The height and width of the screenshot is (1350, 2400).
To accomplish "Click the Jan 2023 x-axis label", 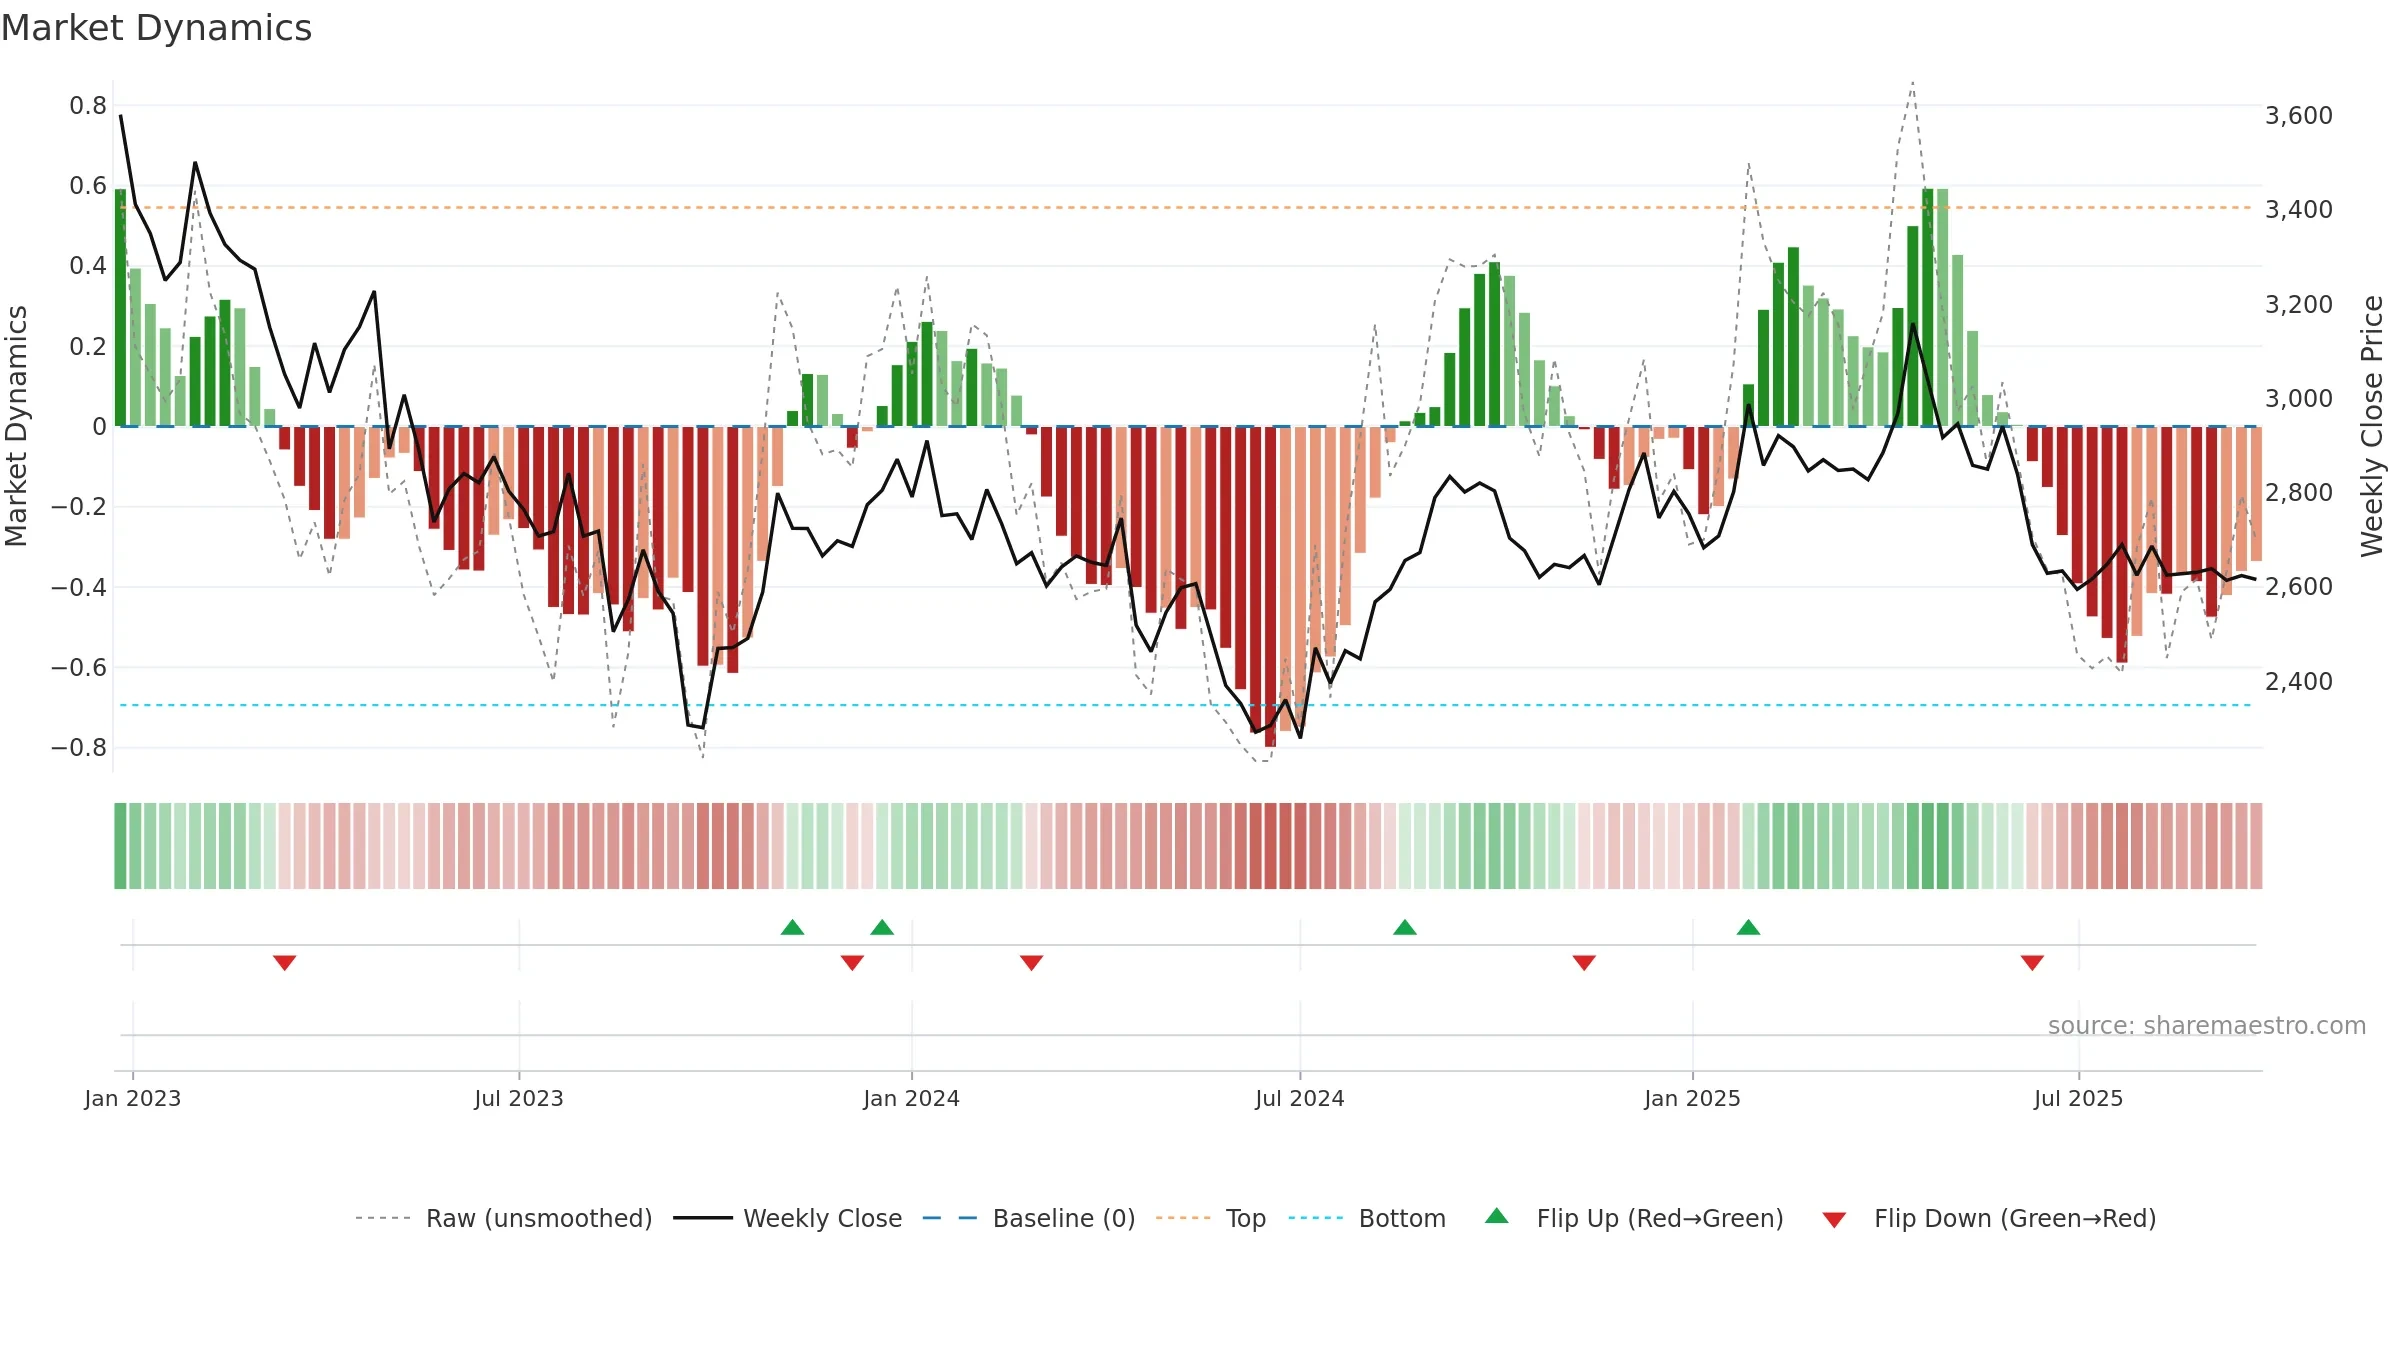I will click(x=133, y=1098).
